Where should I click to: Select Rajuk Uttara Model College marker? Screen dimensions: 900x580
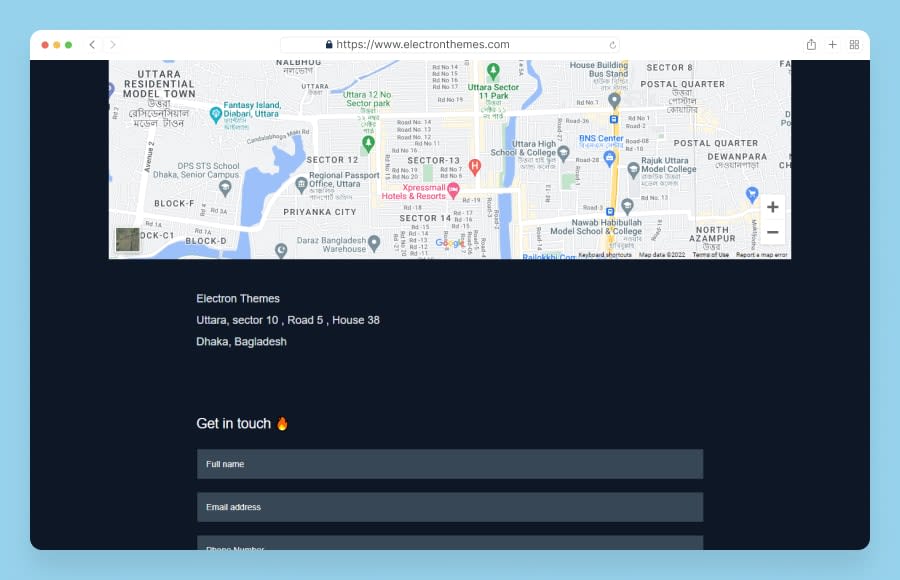633,169
